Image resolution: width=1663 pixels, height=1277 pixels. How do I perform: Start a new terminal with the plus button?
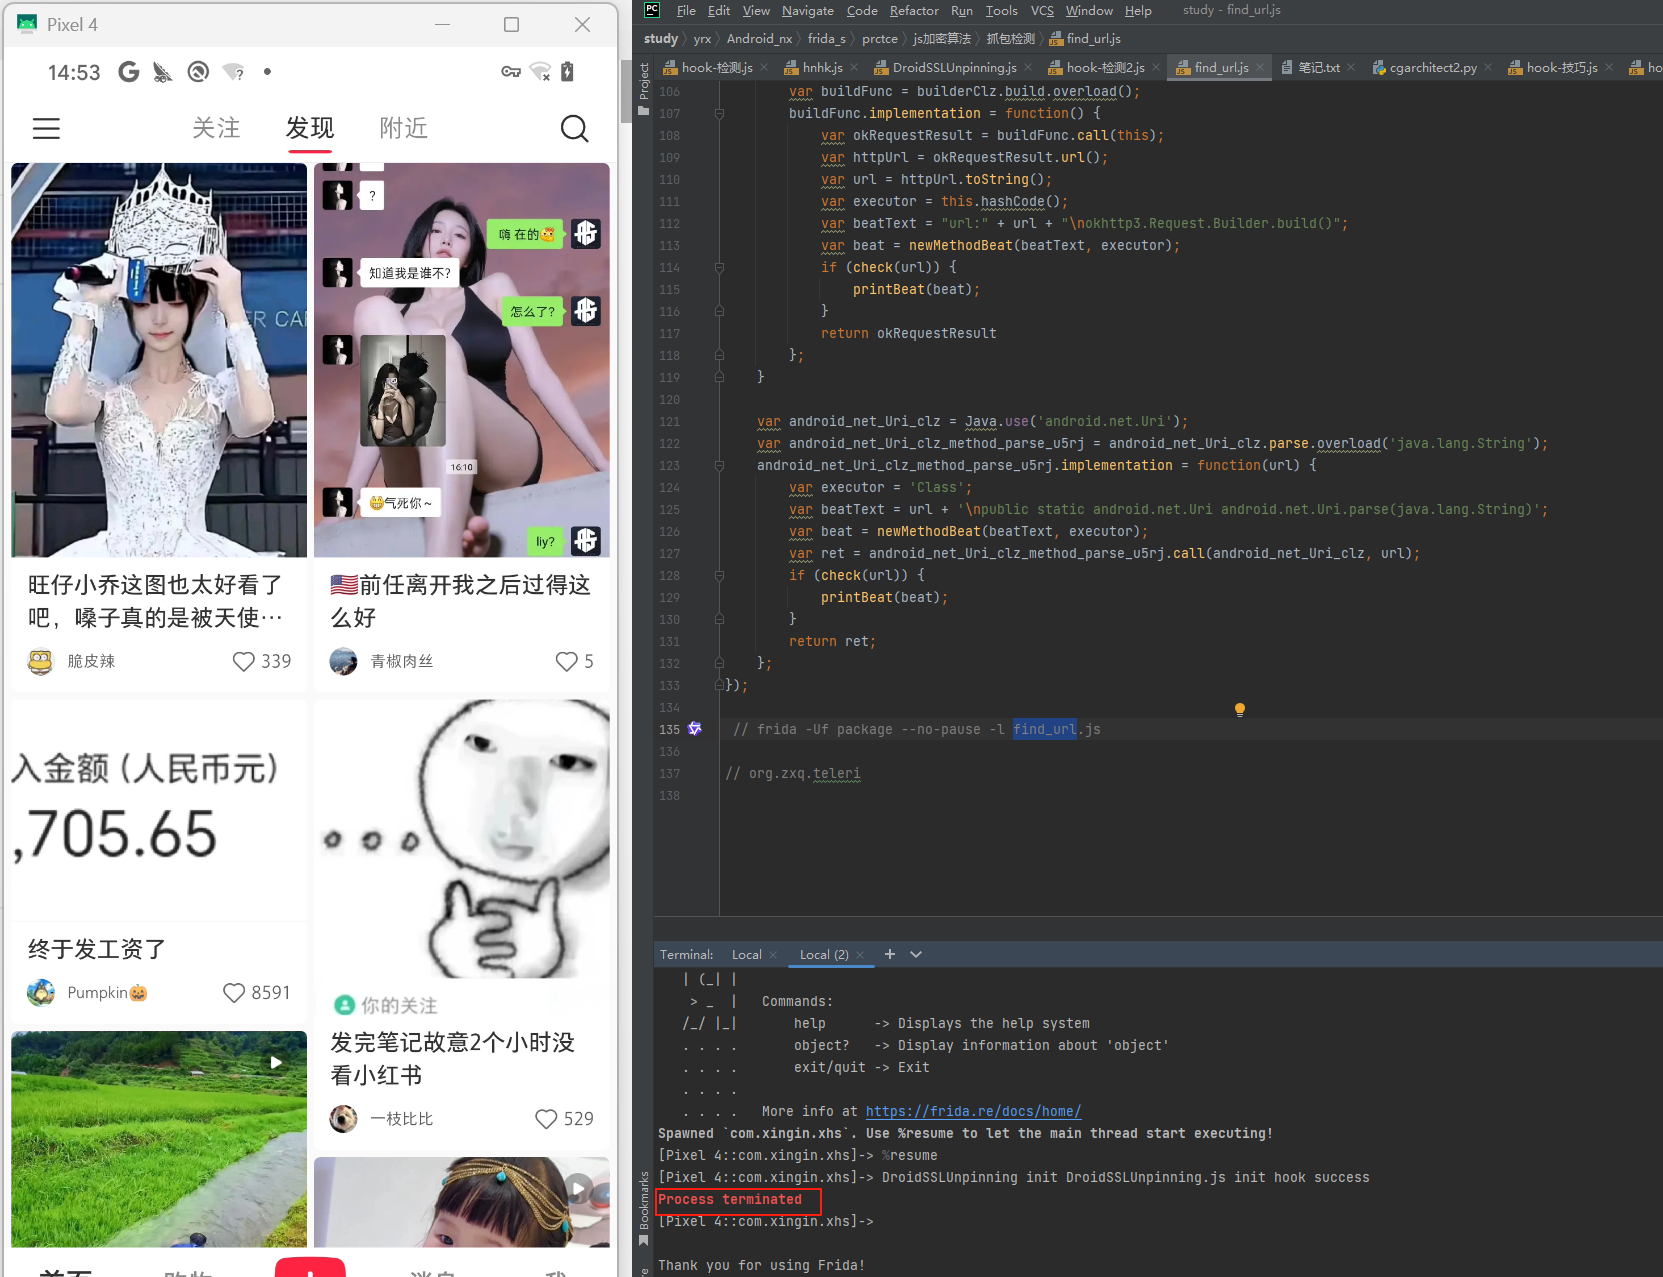point(889,954)
